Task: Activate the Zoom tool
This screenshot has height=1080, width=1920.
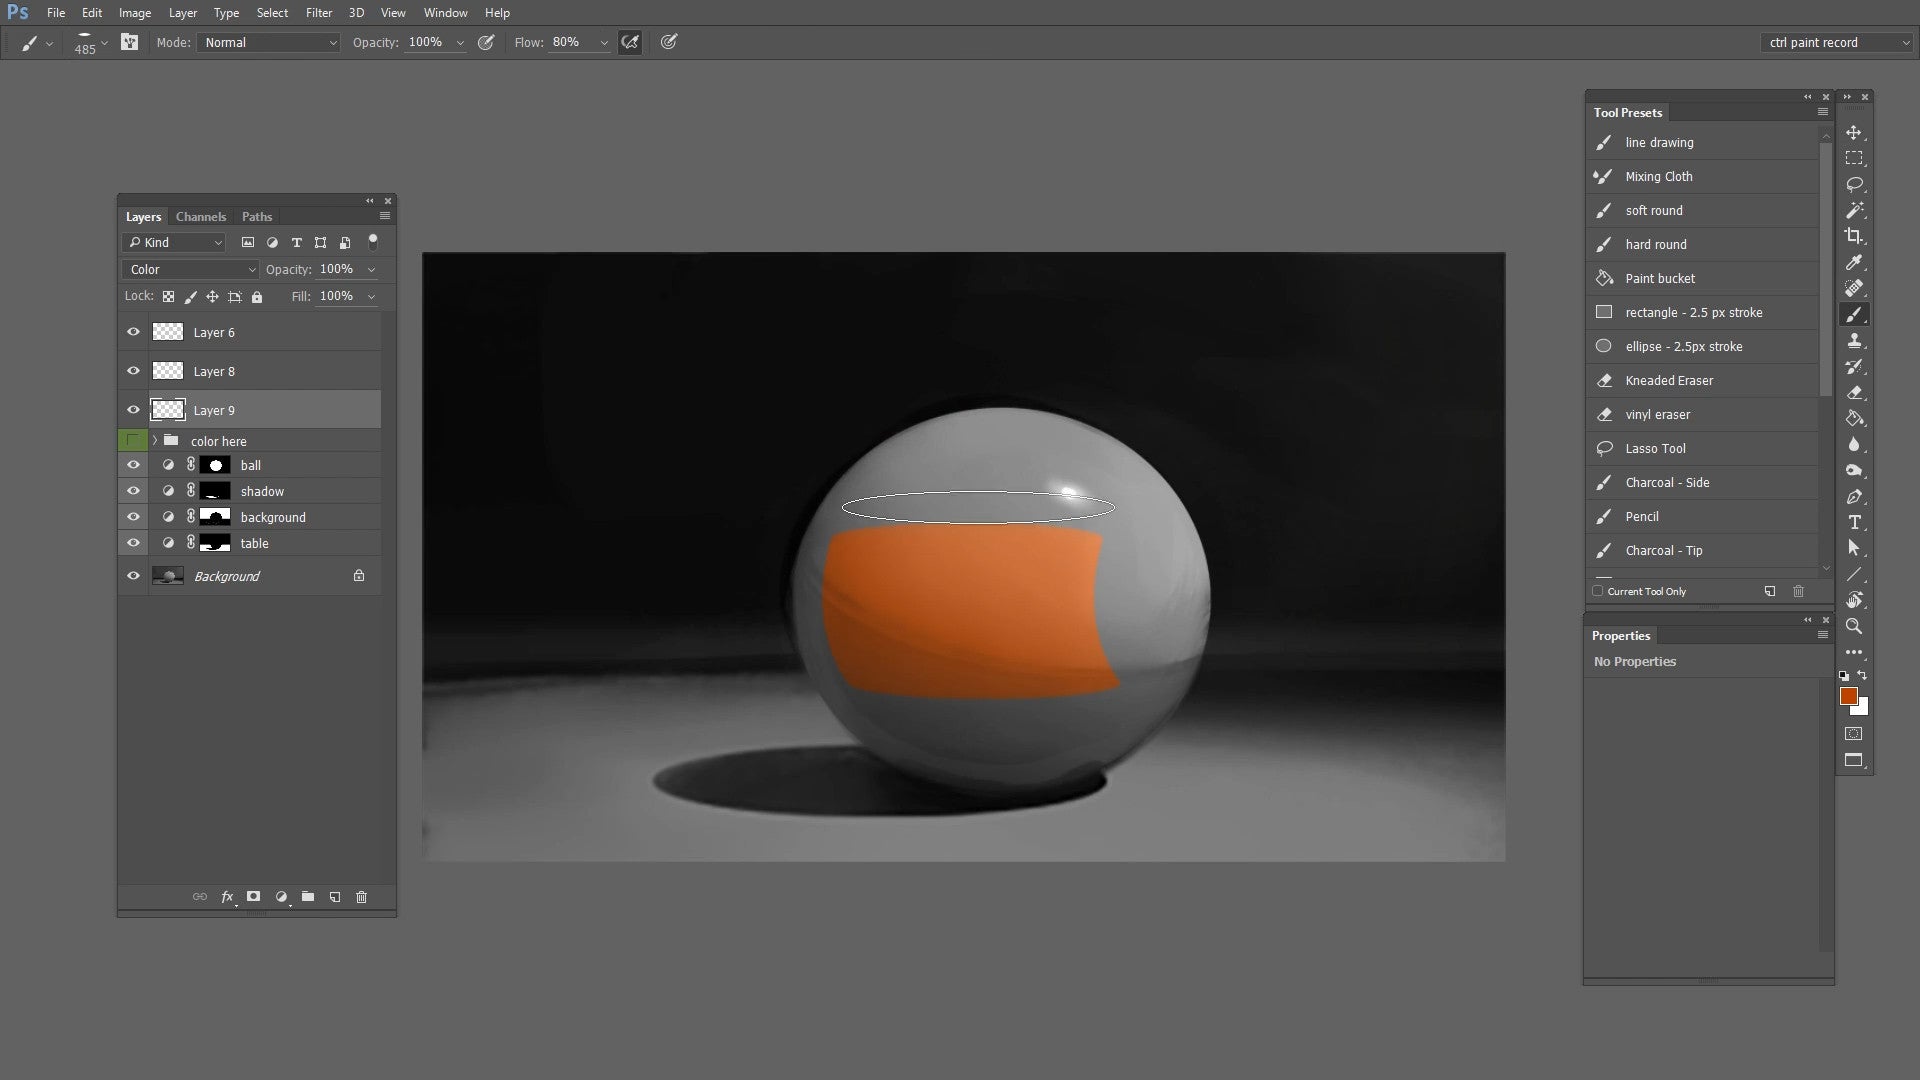Action: (1855, 626)
